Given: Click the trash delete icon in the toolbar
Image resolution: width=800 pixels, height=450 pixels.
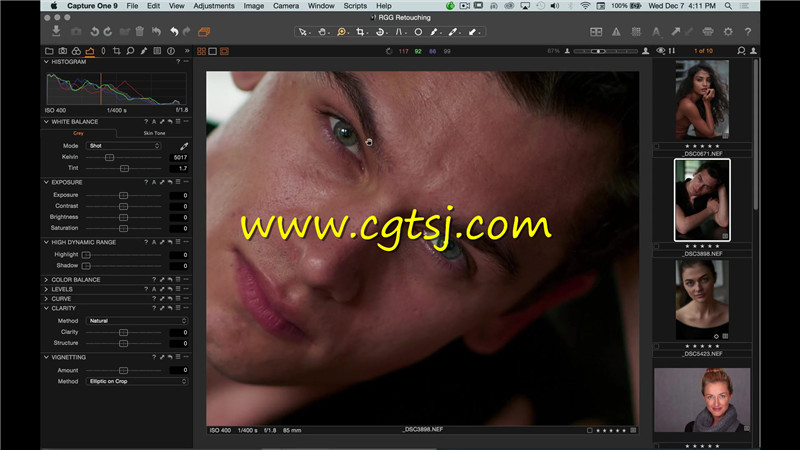Looking at the screenshot, I should 139,32.
